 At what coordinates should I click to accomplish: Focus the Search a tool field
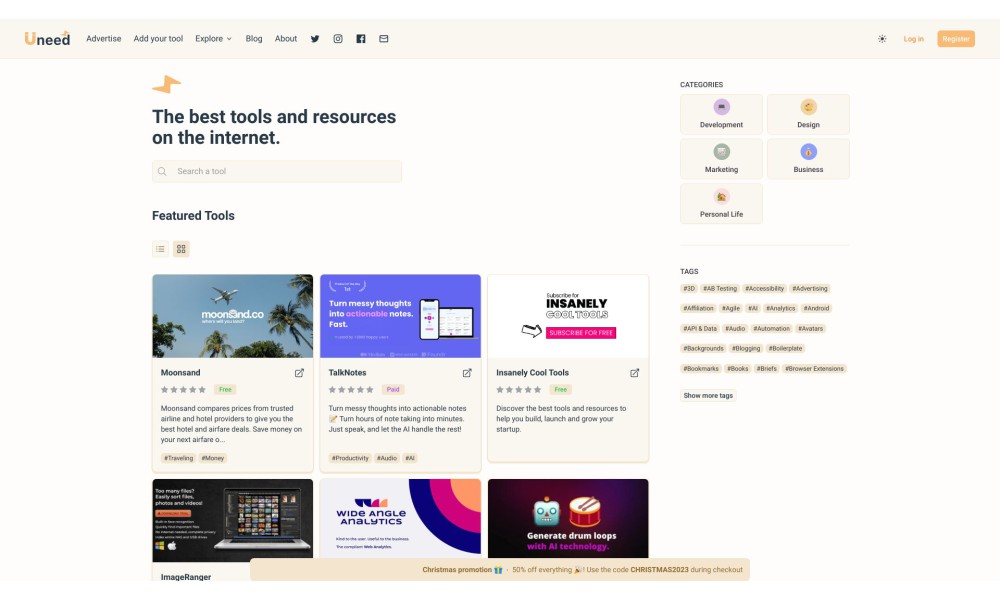click(x=277, y=172)
